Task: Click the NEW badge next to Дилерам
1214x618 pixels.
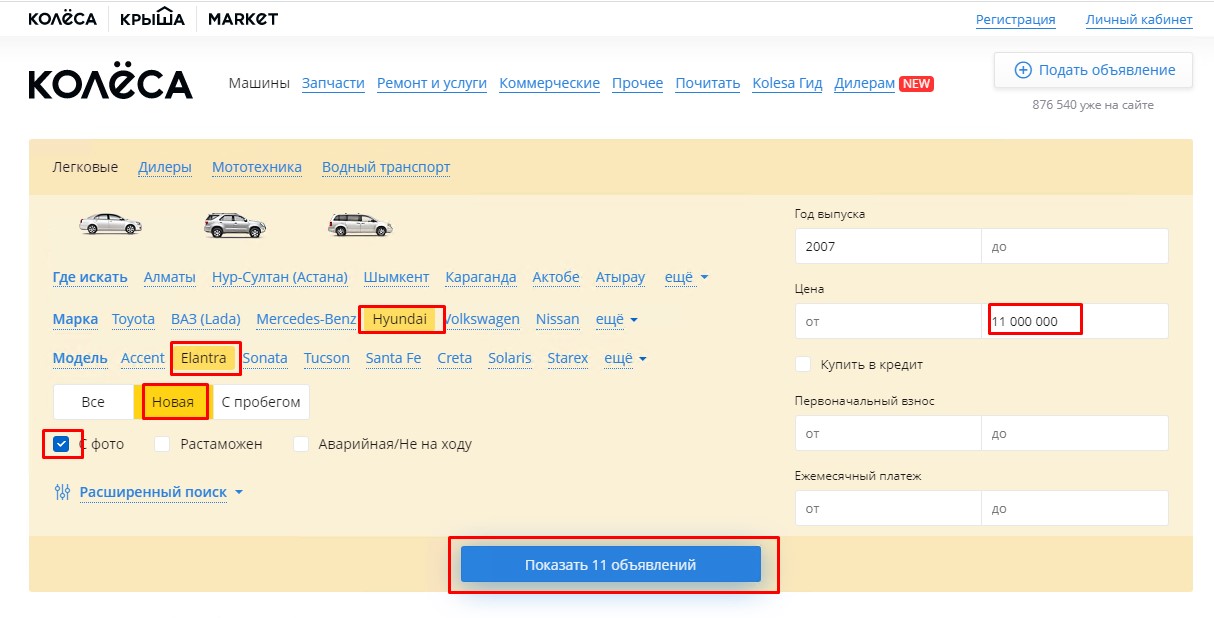Action: [x=916, y=84]
